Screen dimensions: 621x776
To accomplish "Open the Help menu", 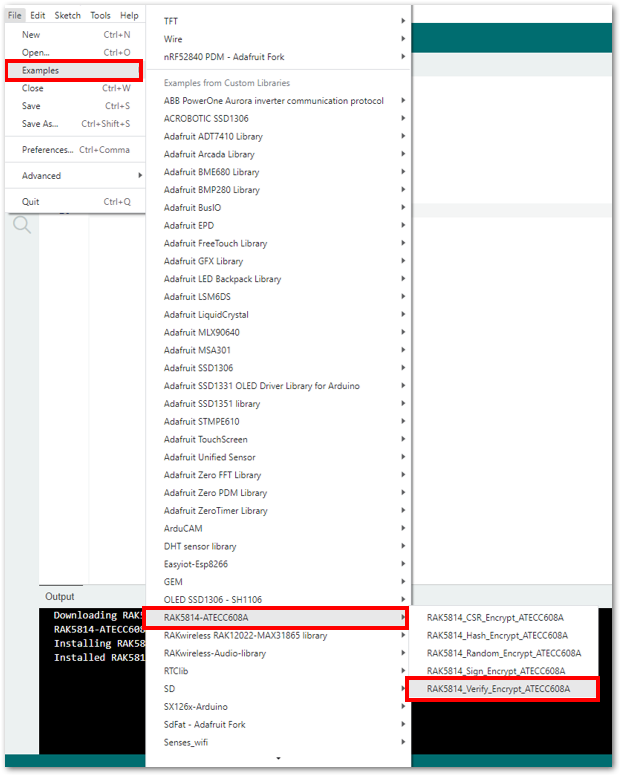I will coord(129,15).
